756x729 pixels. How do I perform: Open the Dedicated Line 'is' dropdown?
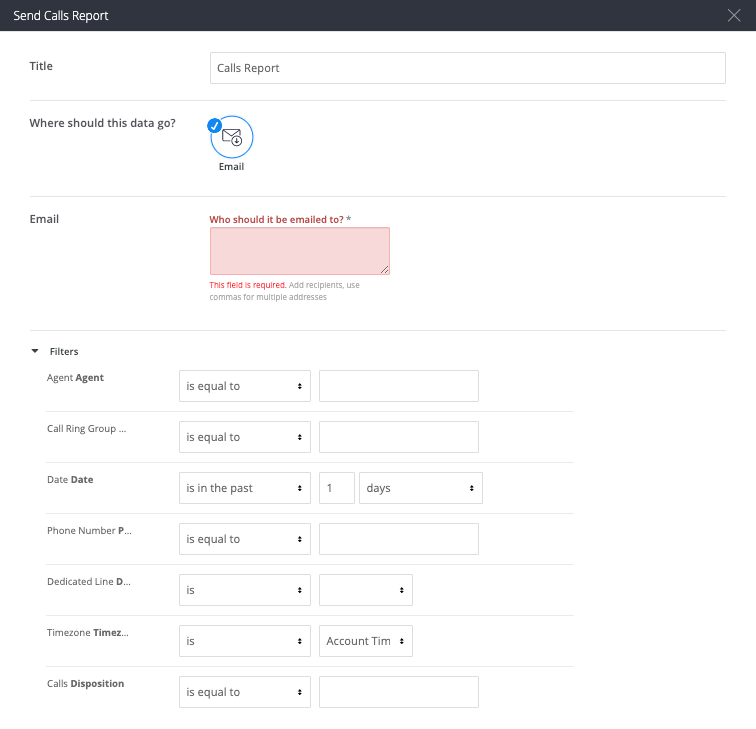245,590
